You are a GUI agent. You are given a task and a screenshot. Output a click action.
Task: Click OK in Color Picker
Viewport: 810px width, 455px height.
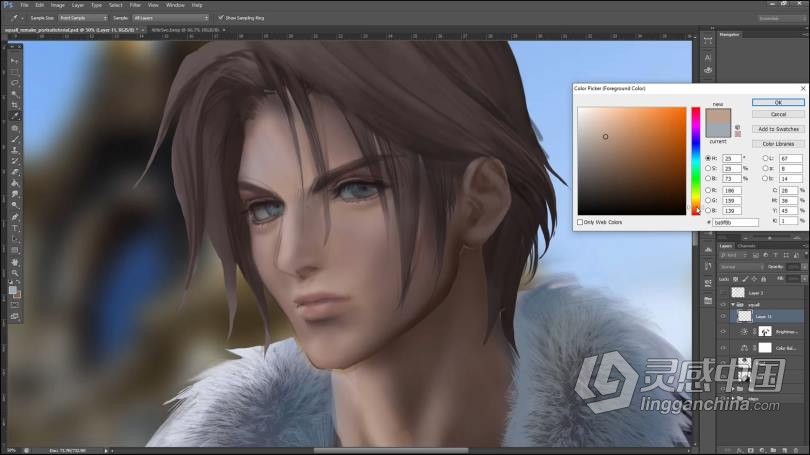pyautogui.click(x=778, y=102)
